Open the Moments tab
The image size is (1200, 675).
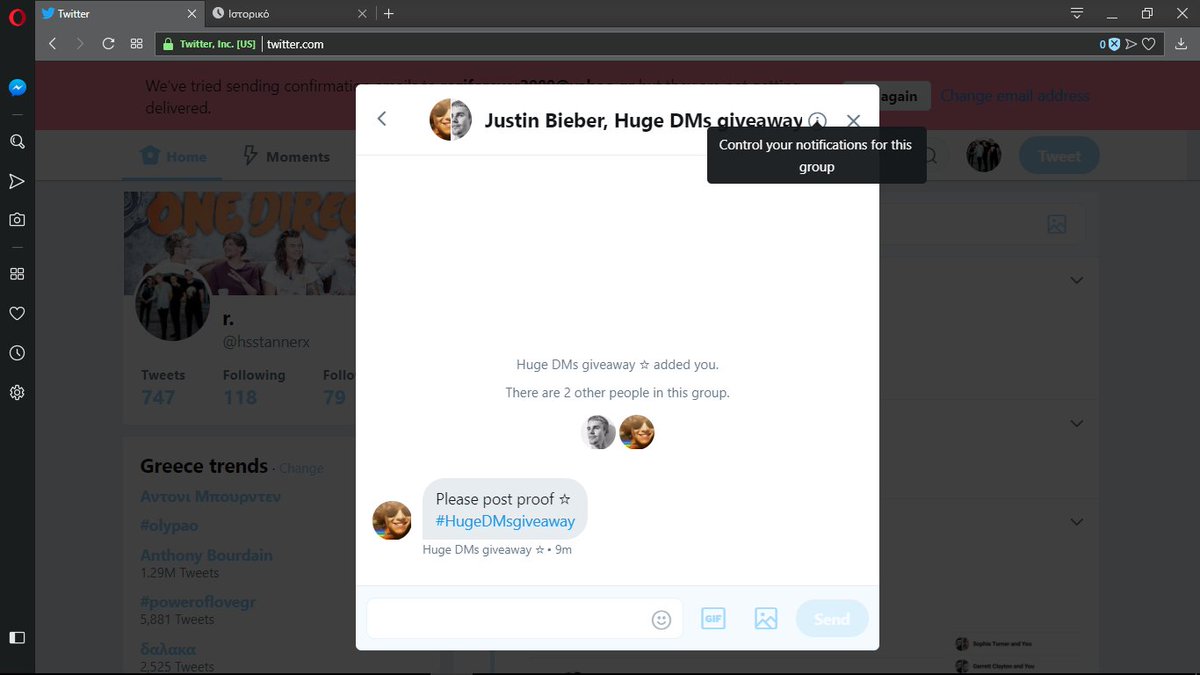coord(287,156)
